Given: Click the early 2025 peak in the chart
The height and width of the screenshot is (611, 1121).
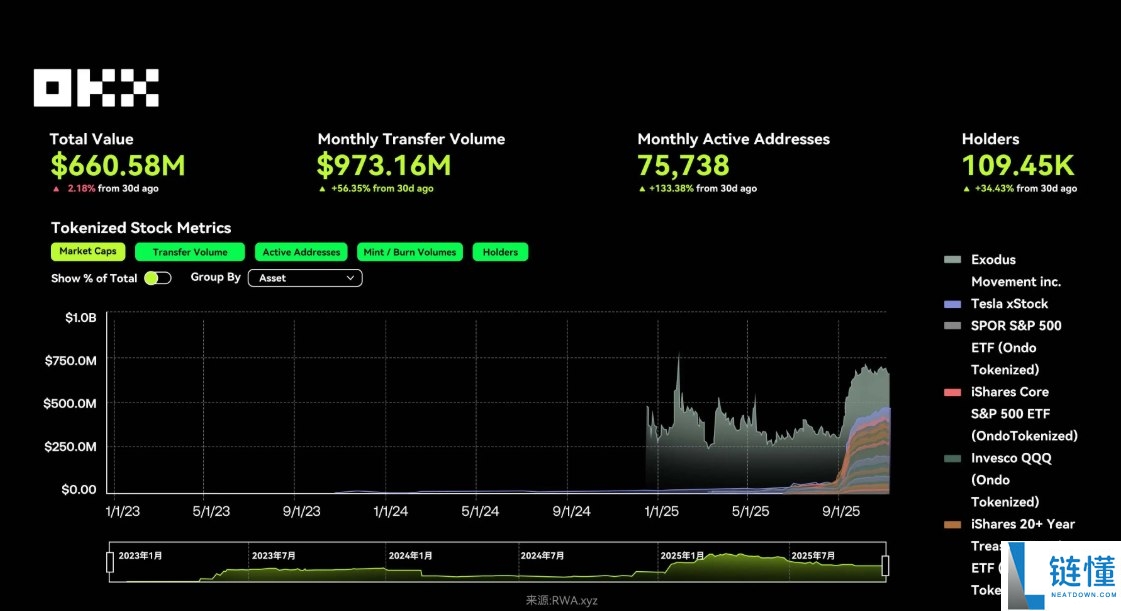Looking at the screenshot, I should point(679,356).
